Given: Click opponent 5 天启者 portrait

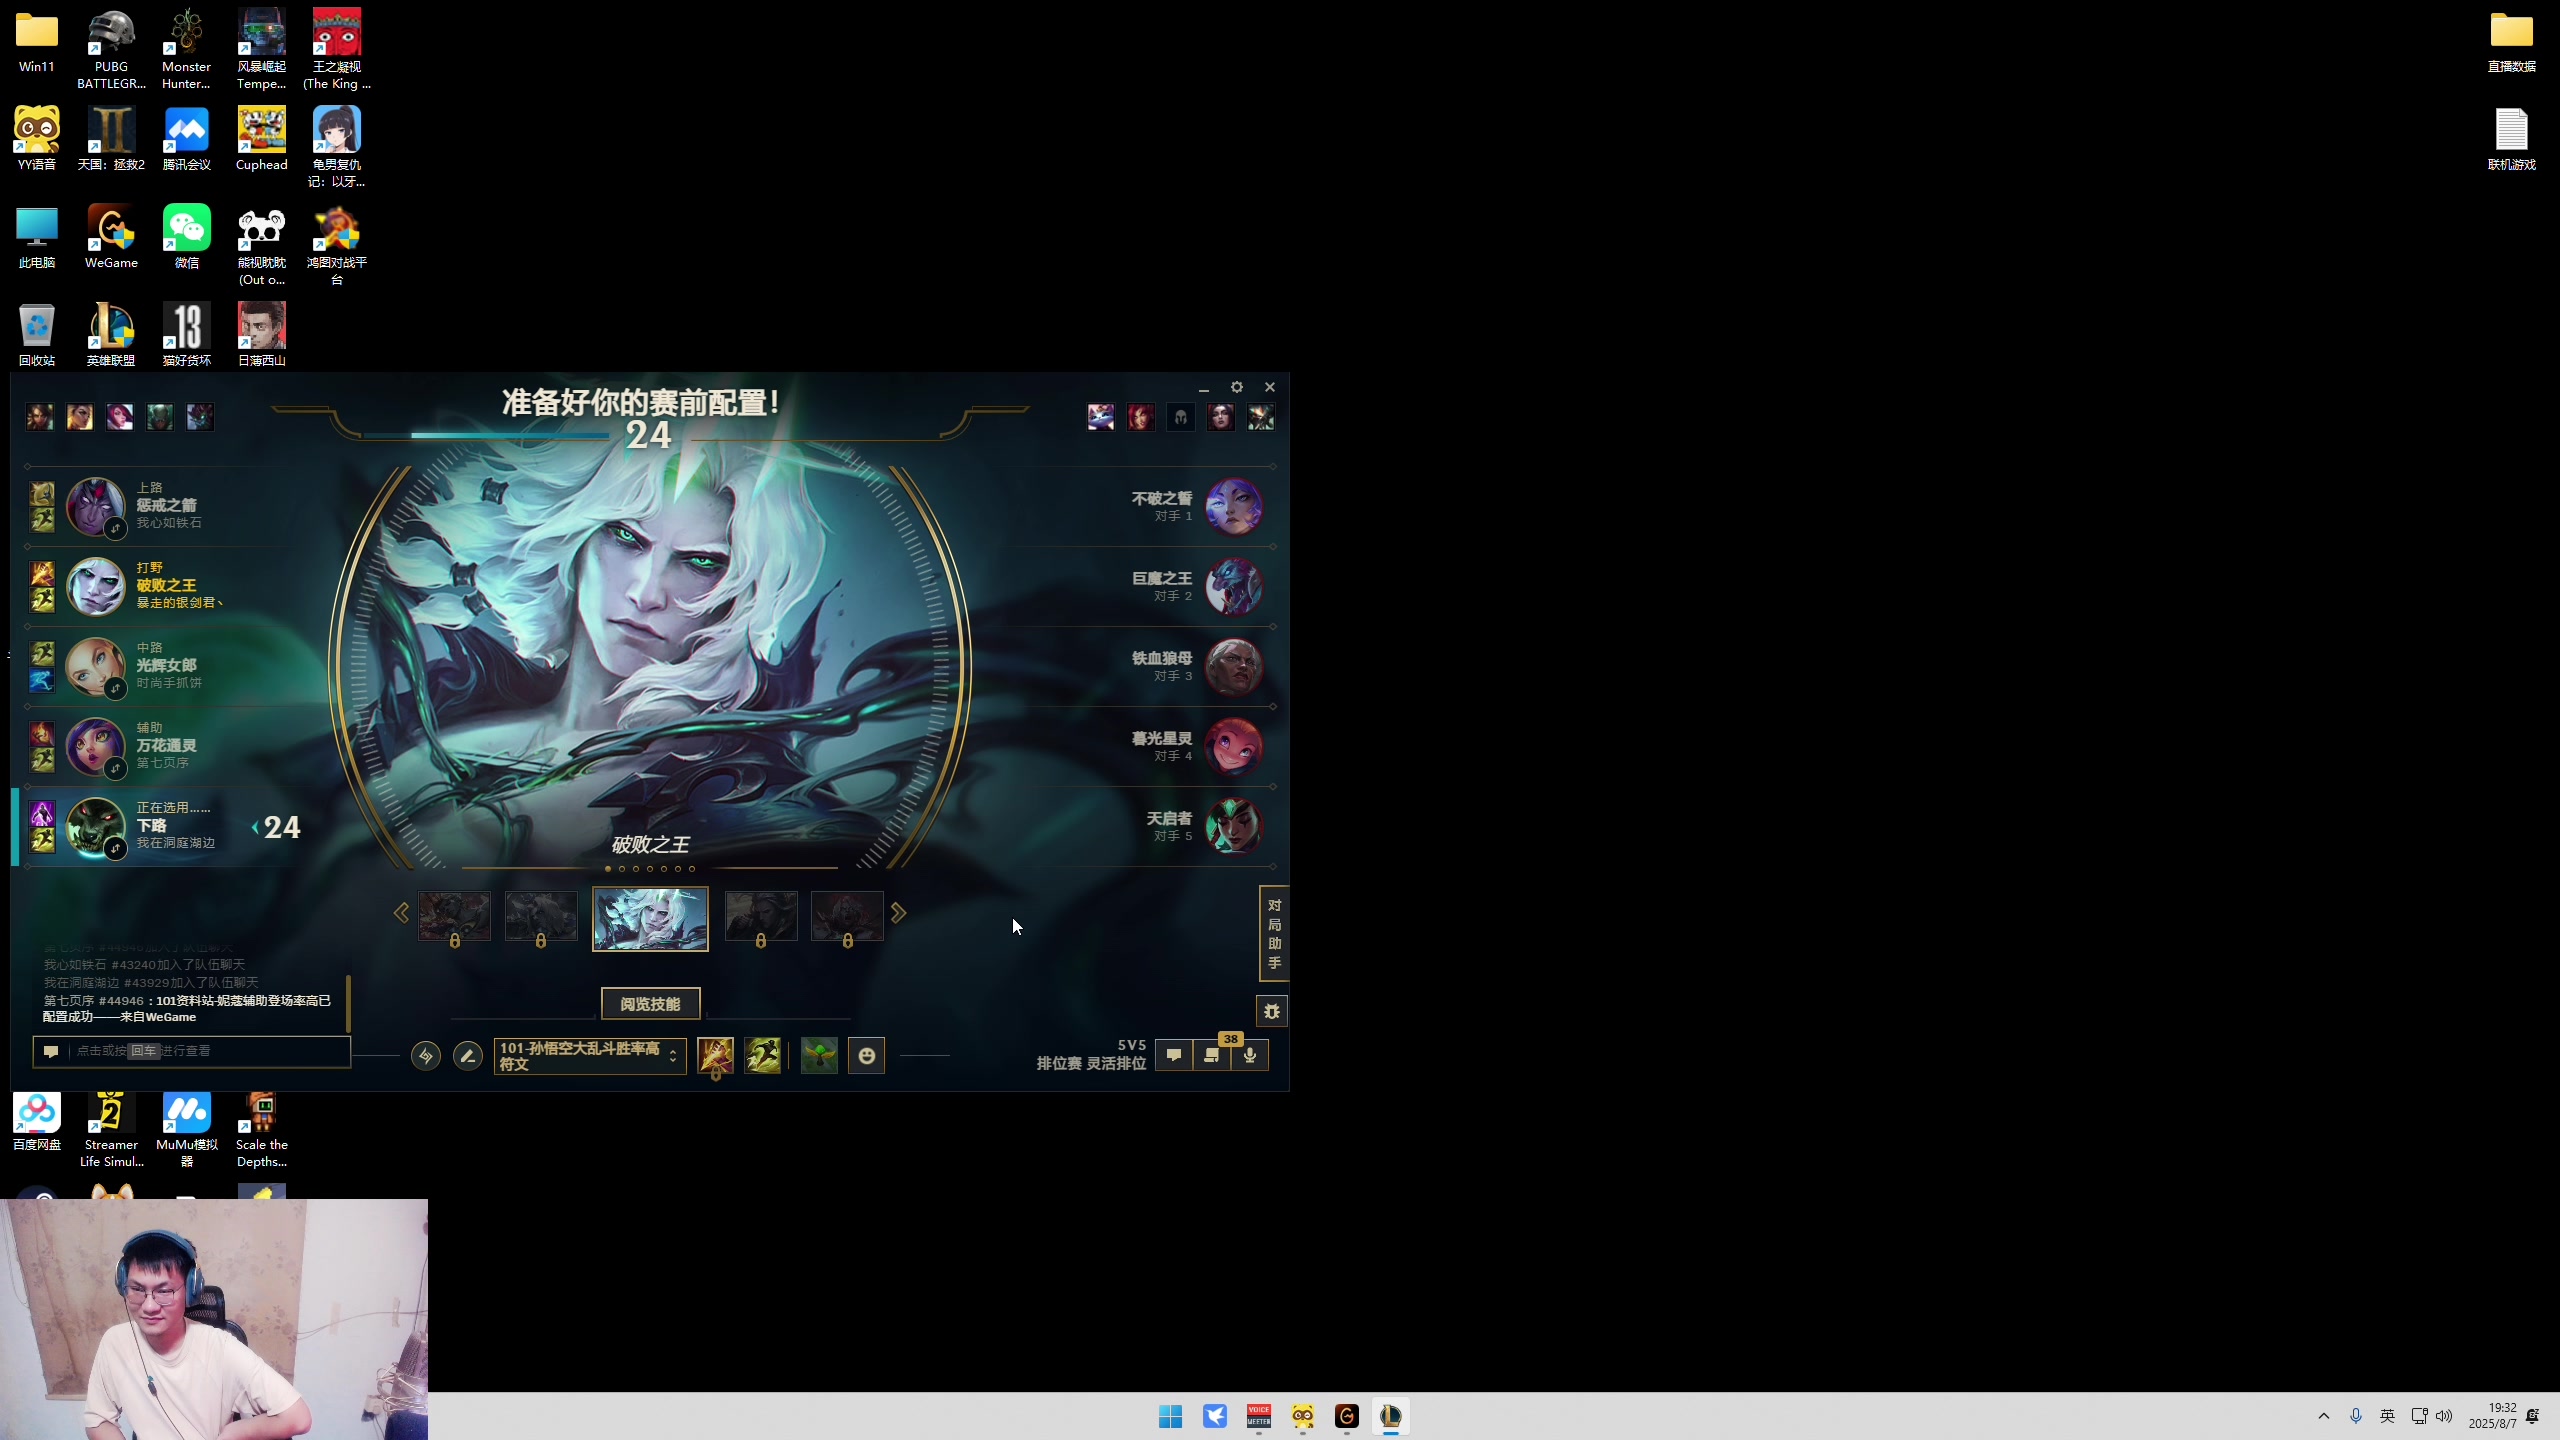Looking at the screenshot, I should click(1234, 826).
